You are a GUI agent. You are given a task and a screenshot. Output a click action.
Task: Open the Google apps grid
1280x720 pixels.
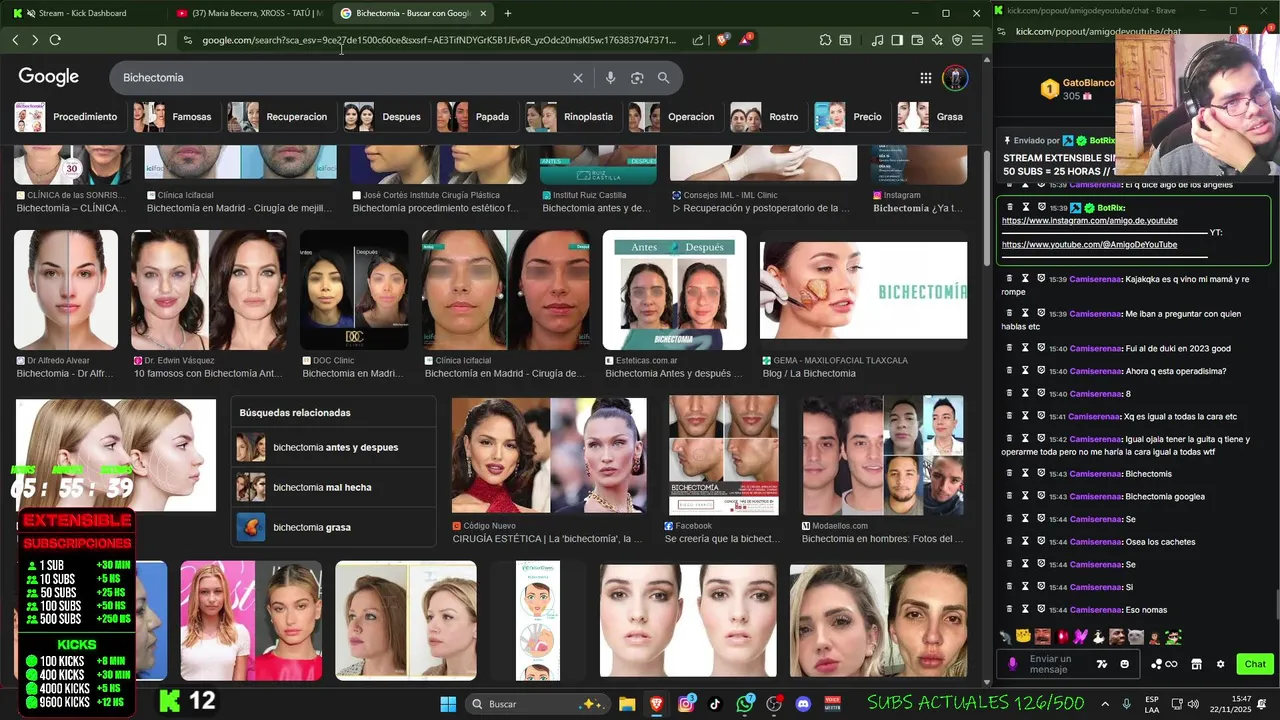[x=926, y=78]
